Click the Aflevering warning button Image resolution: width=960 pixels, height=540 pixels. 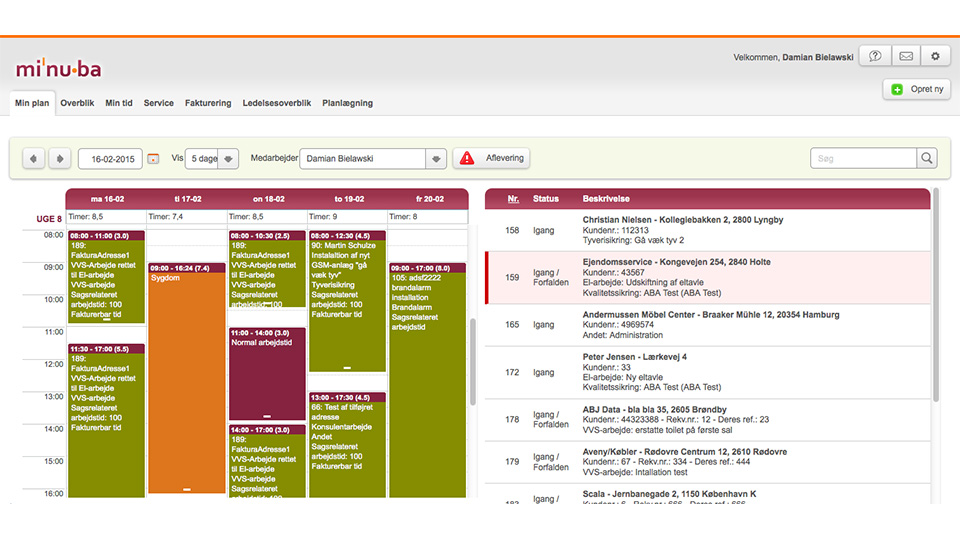pyautogui.click(x=491, y=158)
